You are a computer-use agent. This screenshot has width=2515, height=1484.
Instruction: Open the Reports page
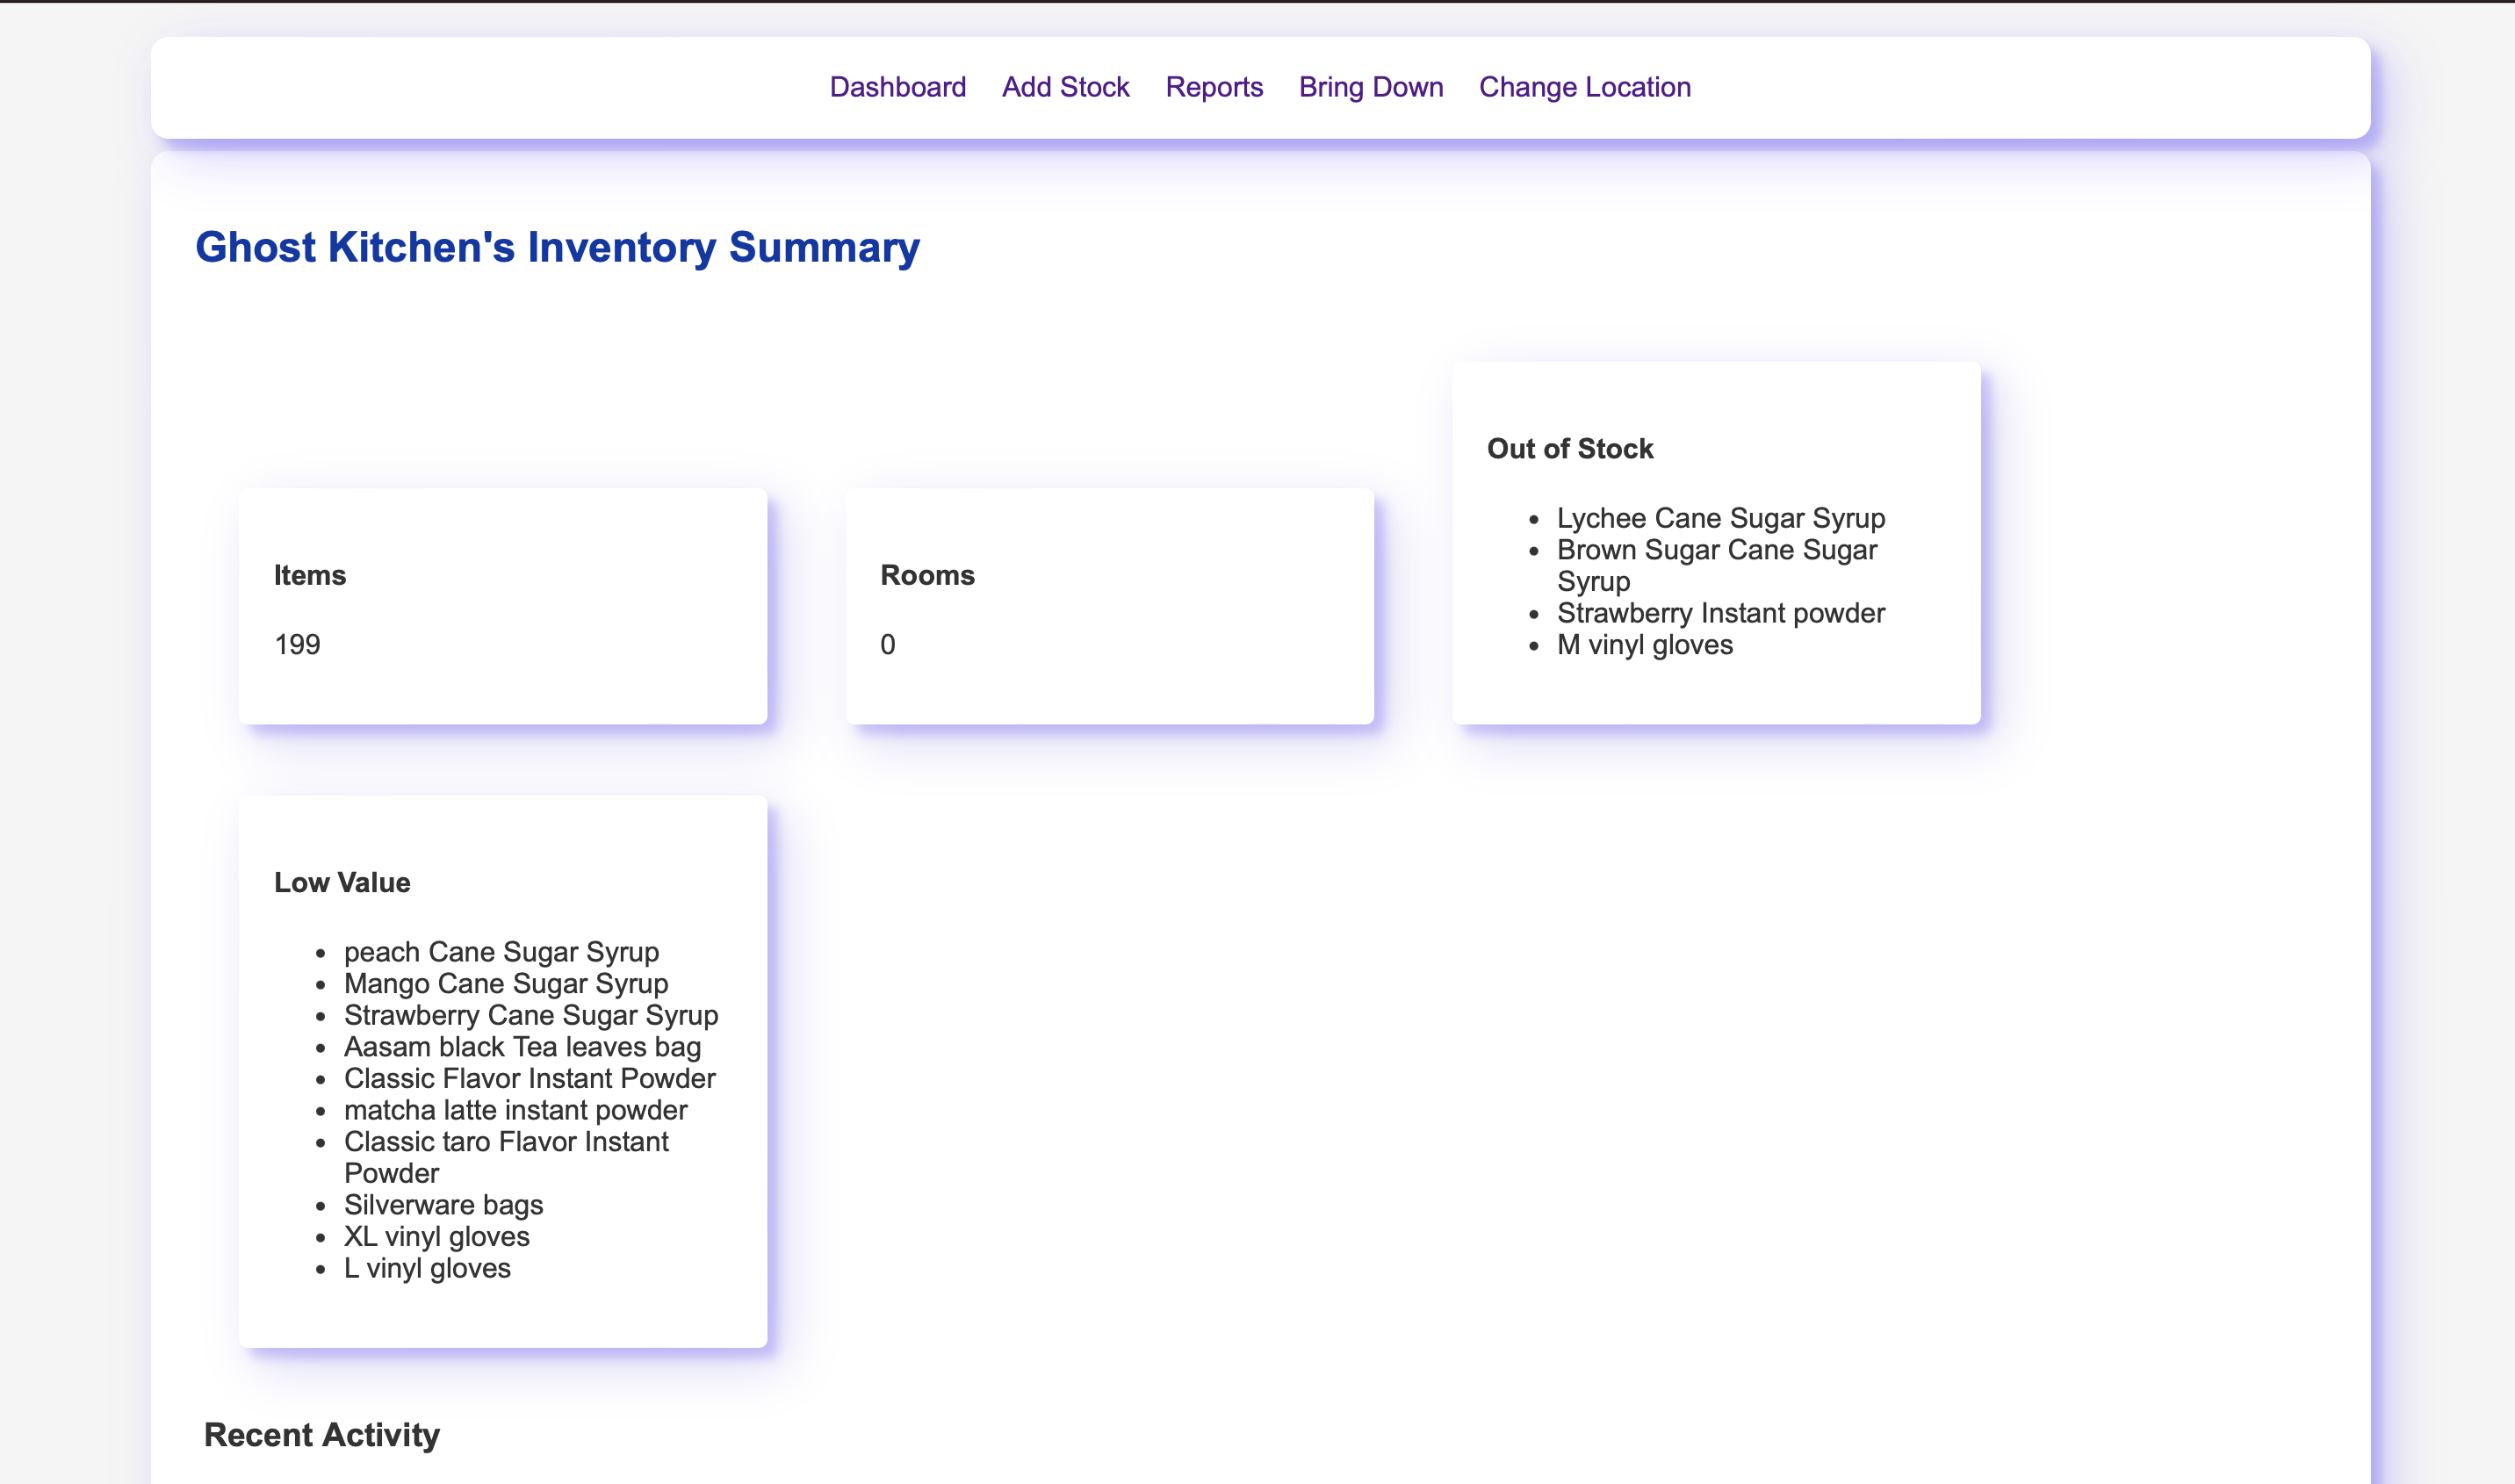[1214, 87]
